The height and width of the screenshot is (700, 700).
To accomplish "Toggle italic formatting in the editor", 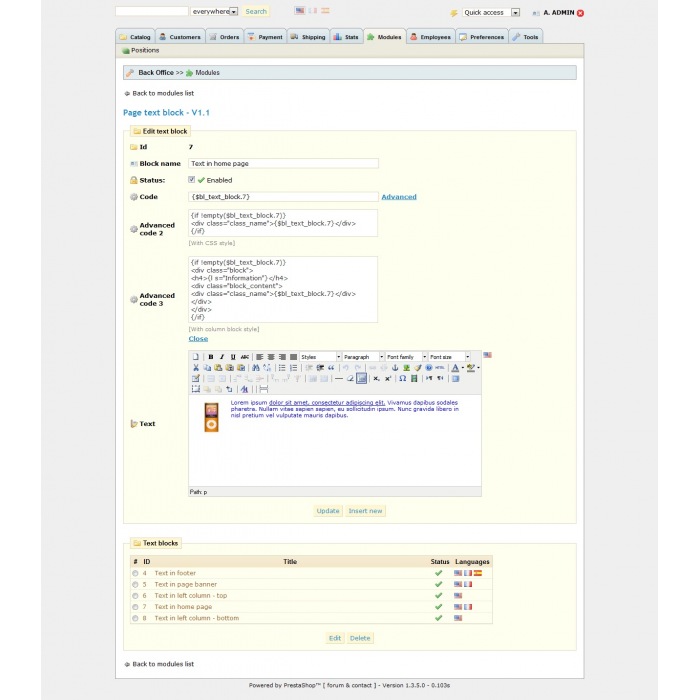I will (x=222, y=357).
